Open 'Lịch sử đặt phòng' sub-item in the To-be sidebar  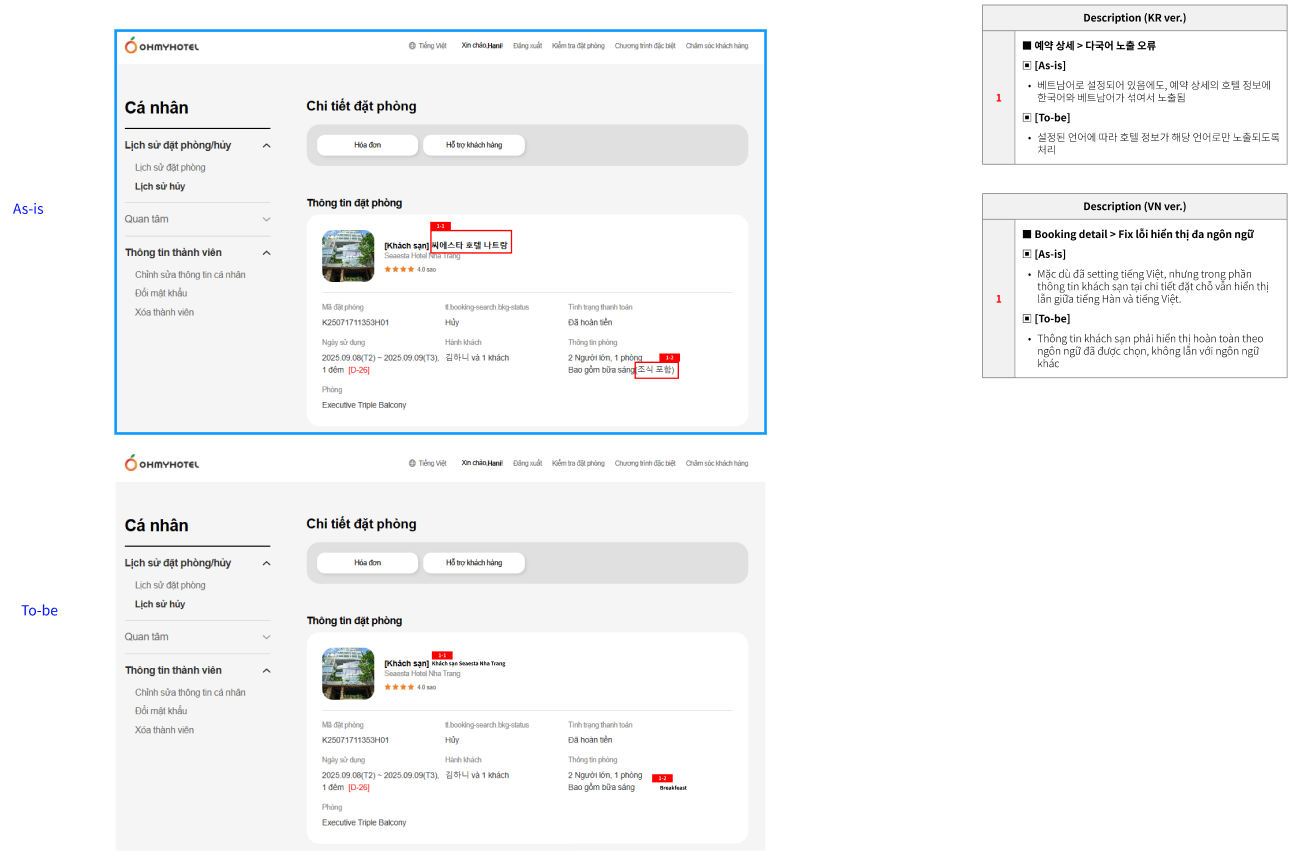tap(170, 586)
